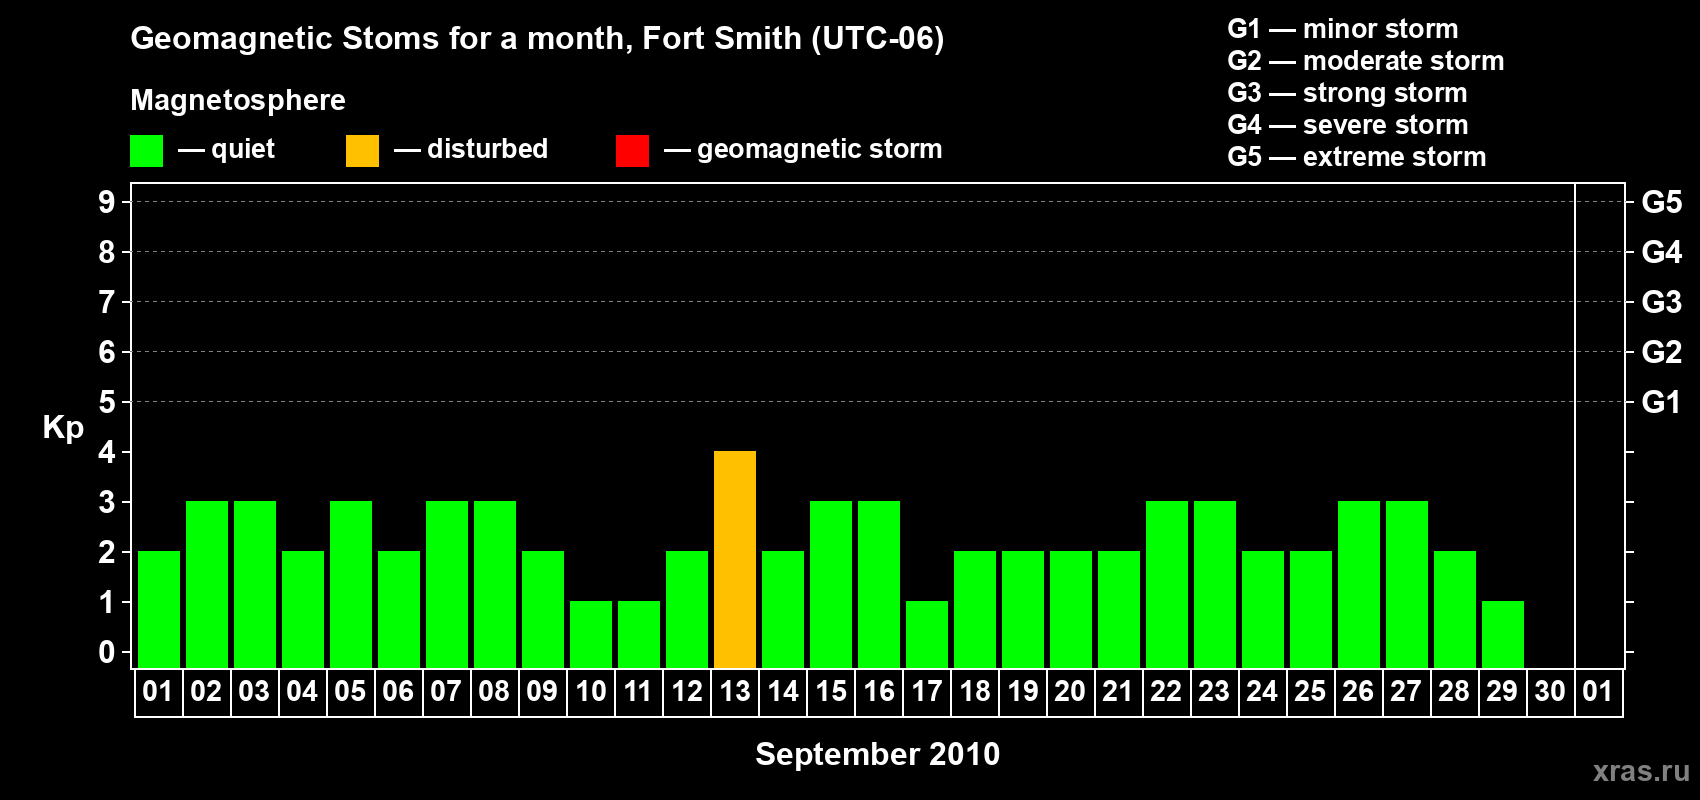Click the G5 label on the right axis

[1661, 202]
